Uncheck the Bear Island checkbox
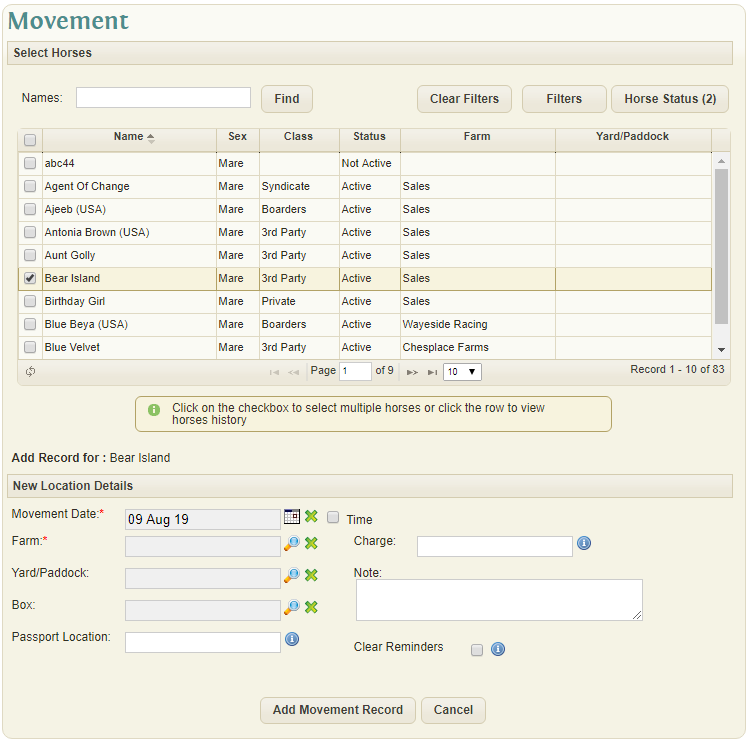This screenshot has height=748, width=751. coord(30,278)
